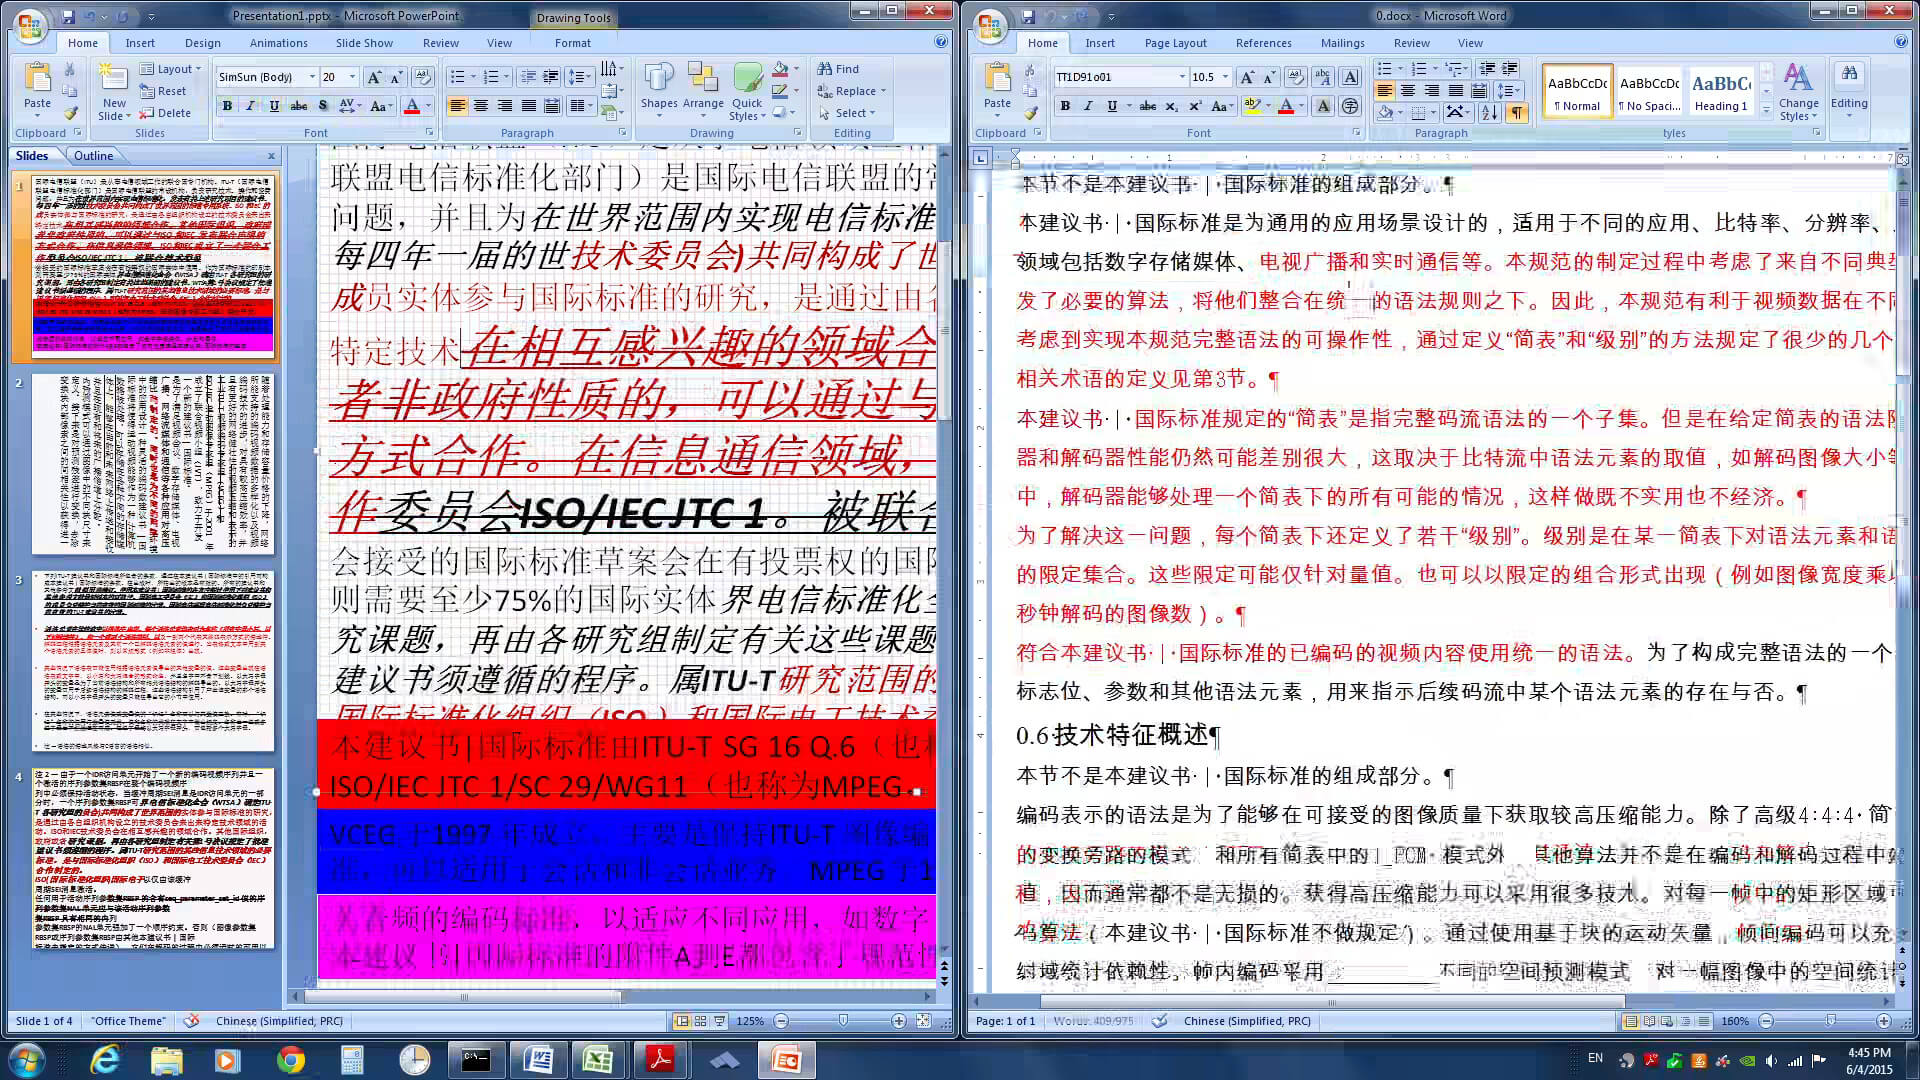This screenshot has width=1920, height=1080.
Task: Select the Heading 1 style in Word
Action: (x=1721, y=92)
